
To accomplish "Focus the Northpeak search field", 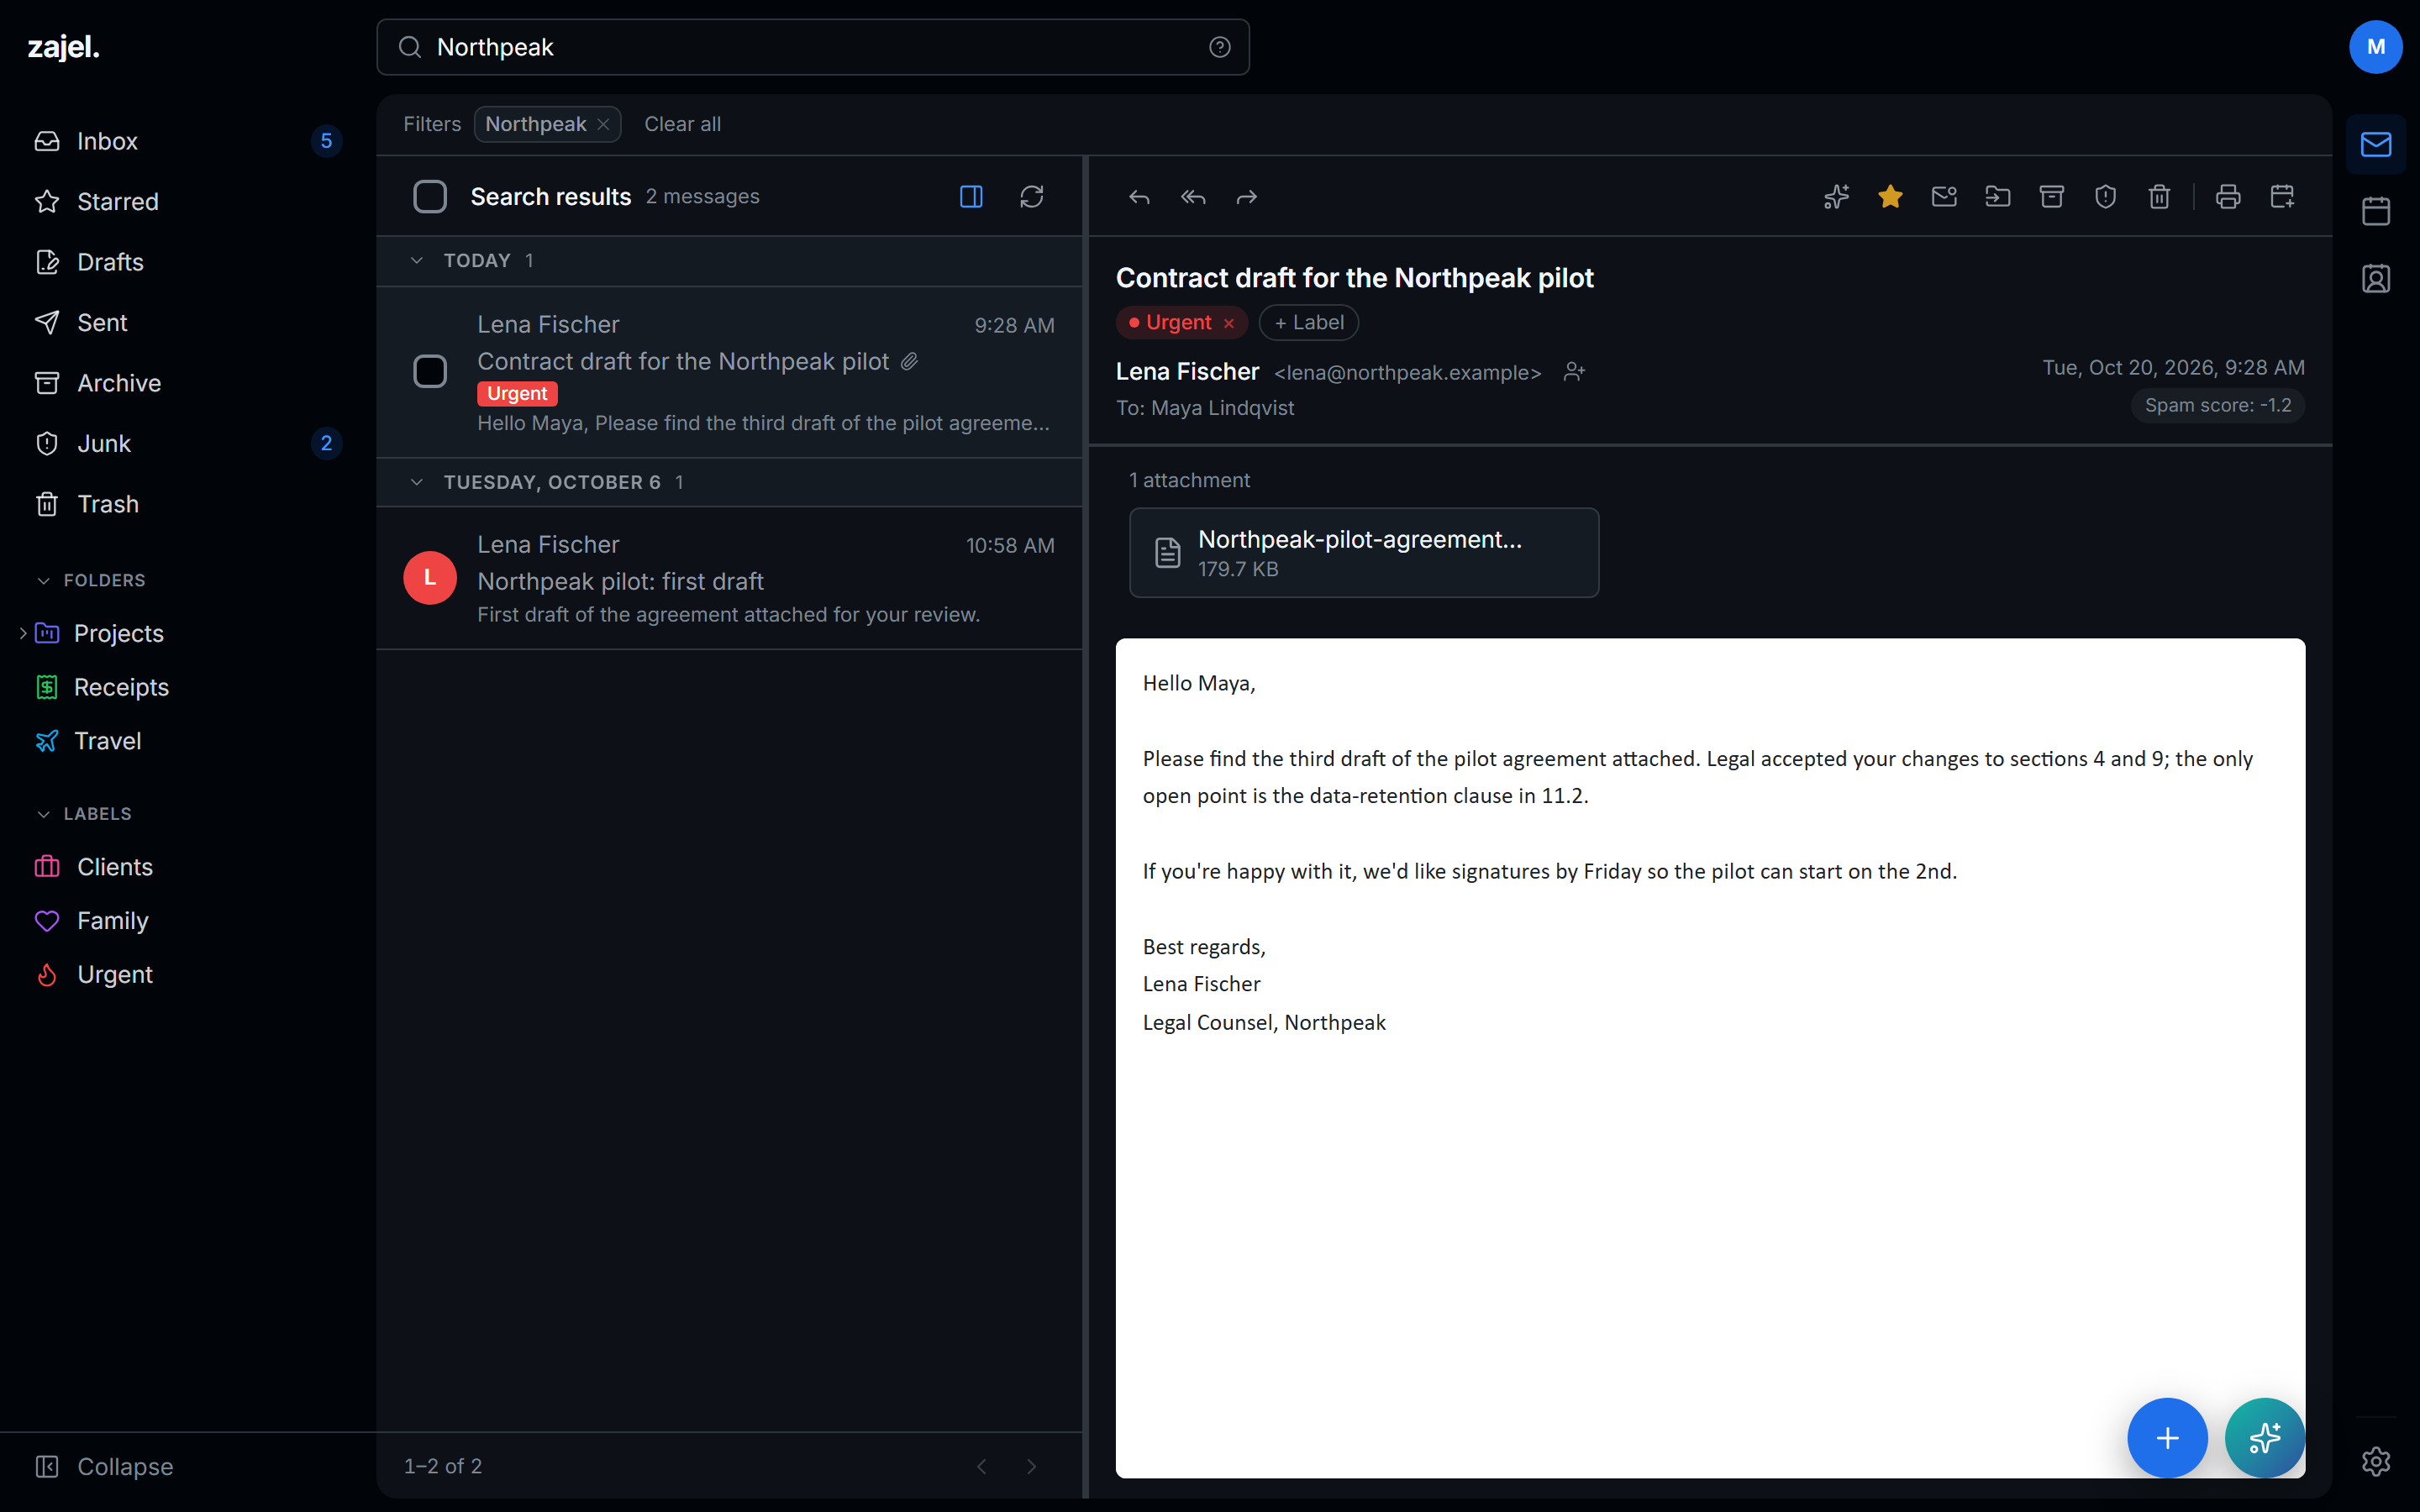I will click(x=813, y=47).
